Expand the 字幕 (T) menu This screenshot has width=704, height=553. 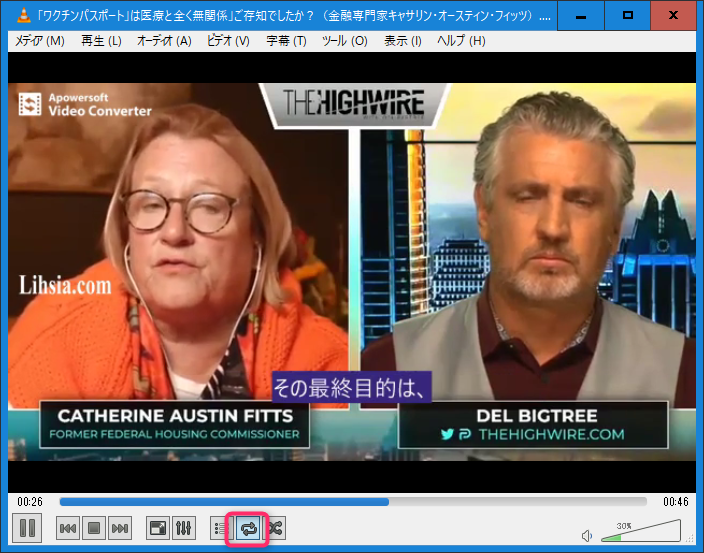286,41
